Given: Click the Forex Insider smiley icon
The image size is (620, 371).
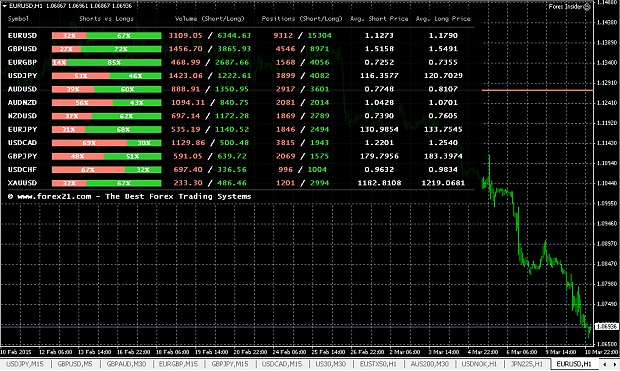Looking at the screenshot, I should (587, 6).
